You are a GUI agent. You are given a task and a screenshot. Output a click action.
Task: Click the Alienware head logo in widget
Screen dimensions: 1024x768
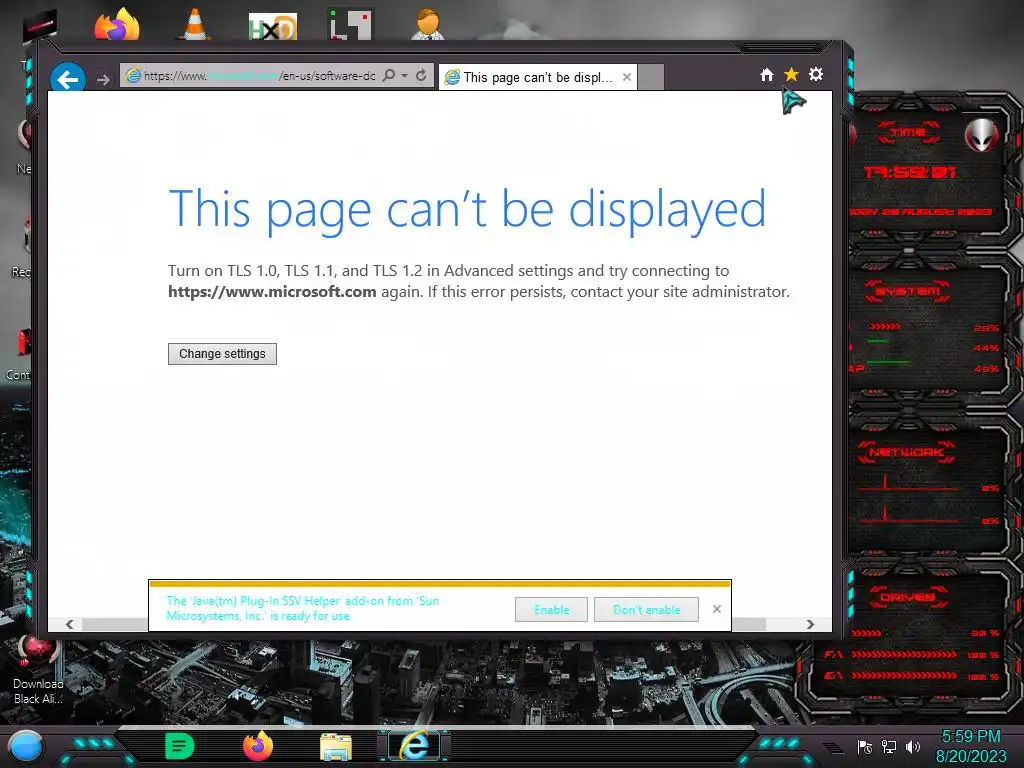click(x=982, y=136)
